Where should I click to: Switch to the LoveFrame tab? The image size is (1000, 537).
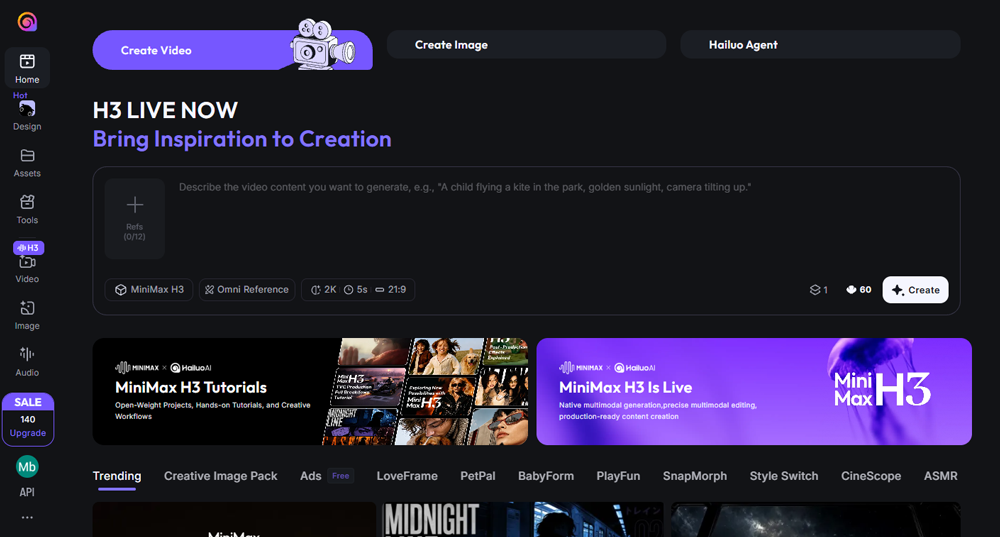pos(407,476)
